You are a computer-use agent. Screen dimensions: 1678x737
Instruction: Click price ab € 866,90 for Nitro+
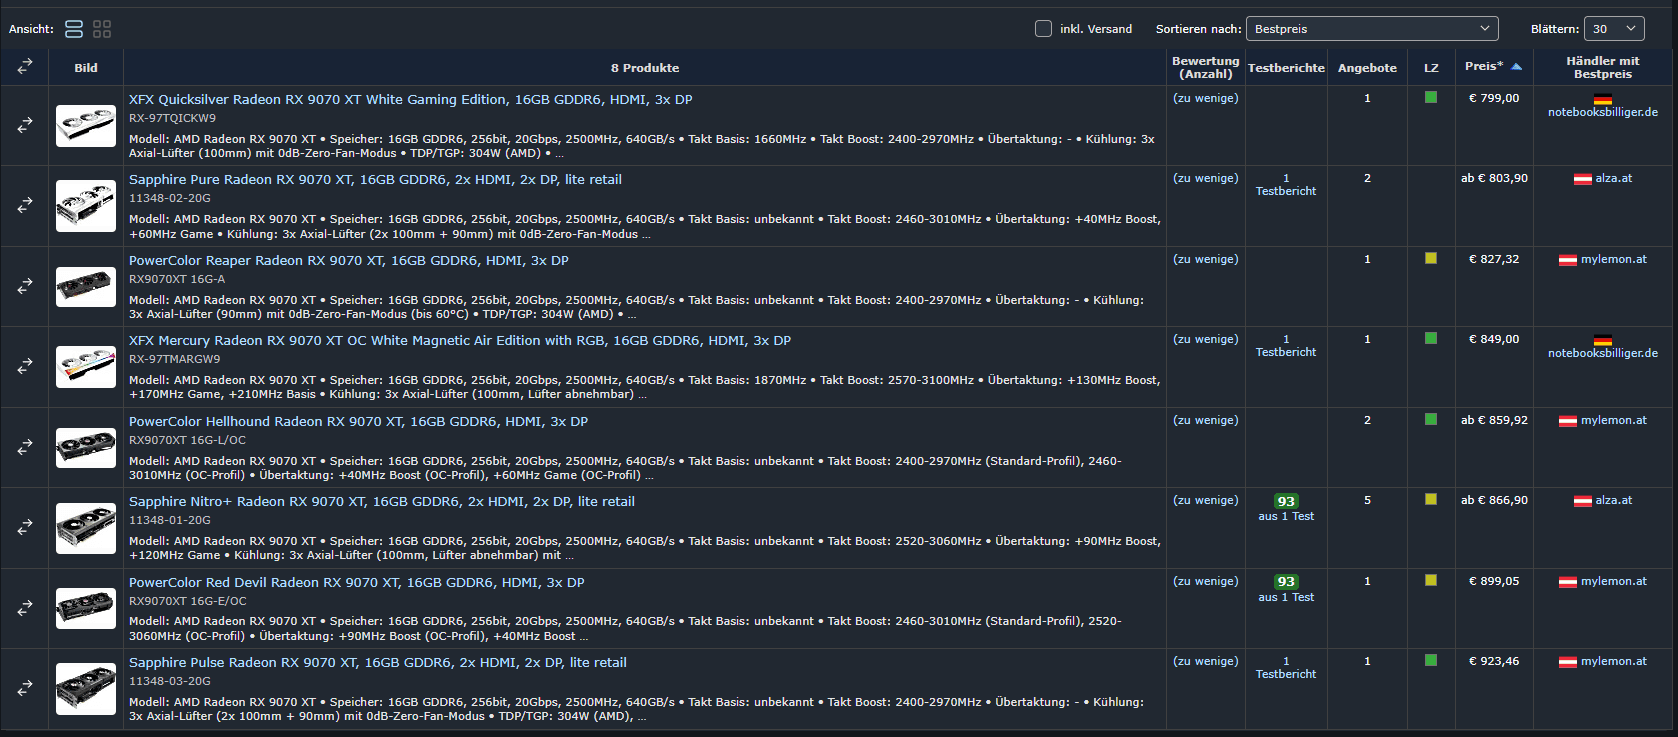[x=1494, y=500]
